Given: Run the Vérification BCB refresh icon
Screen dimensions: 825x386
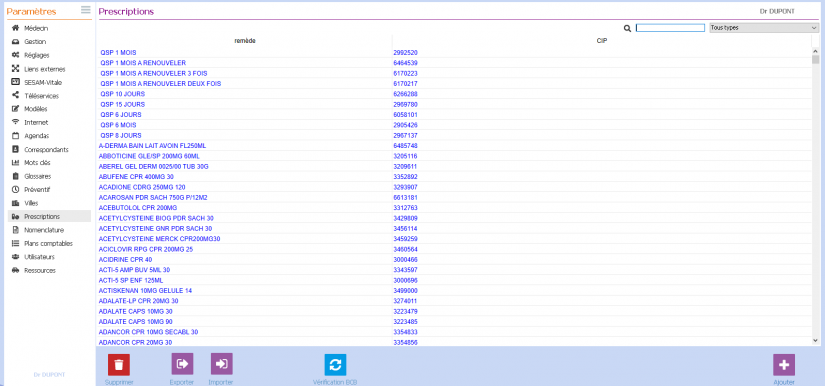Looking at the screenshot, I should 335,364.
